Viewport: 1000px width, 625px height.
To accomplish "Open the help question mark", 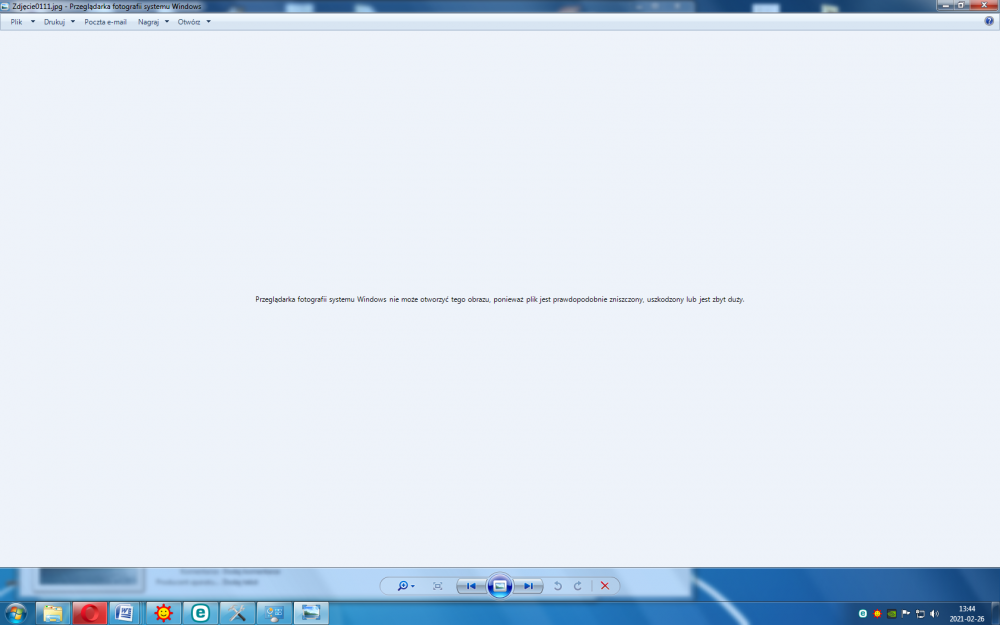I will coord(991,21).
